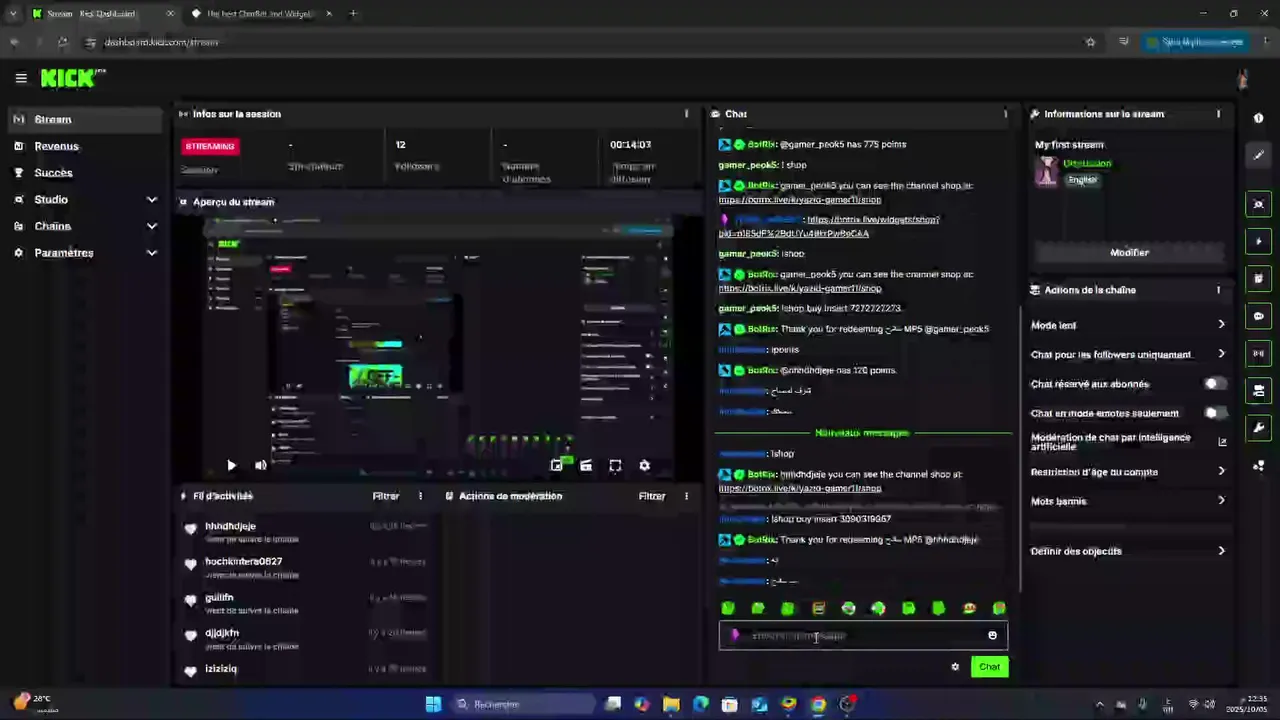Insert the first green emote in quick emote row
The width and height of the screenshot is (1280, 720).
[x=728, y=608]
